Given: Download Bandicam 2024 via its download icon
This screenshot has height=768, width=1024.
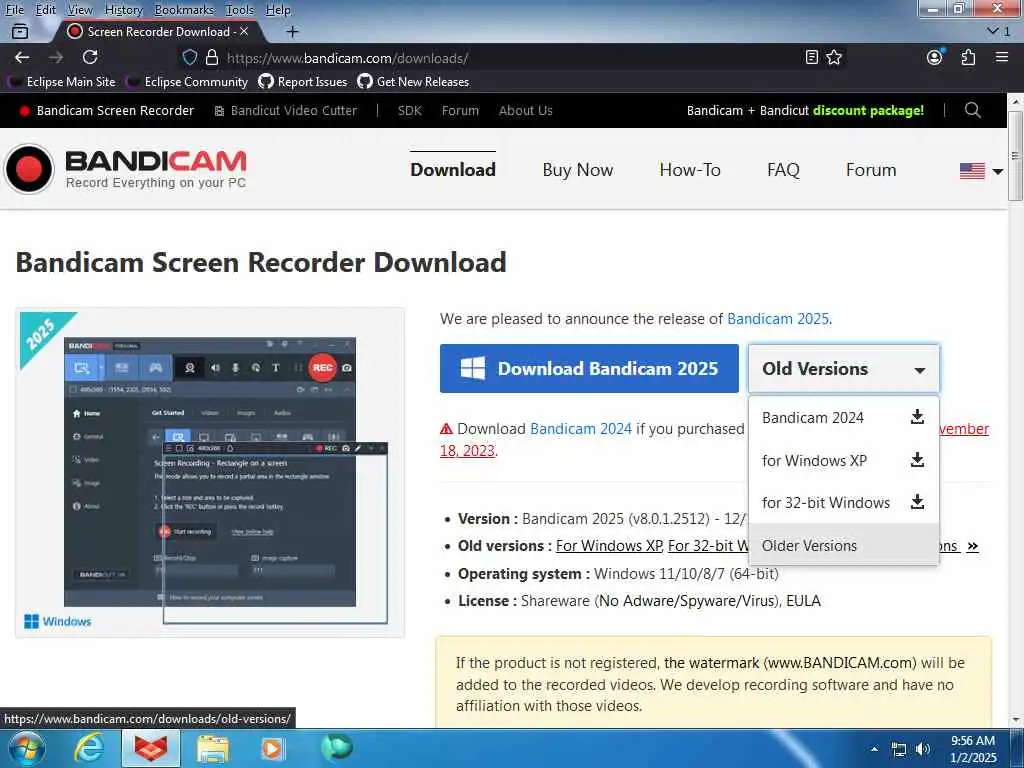Looking at the screenshot, I should (x=917, y=417).
